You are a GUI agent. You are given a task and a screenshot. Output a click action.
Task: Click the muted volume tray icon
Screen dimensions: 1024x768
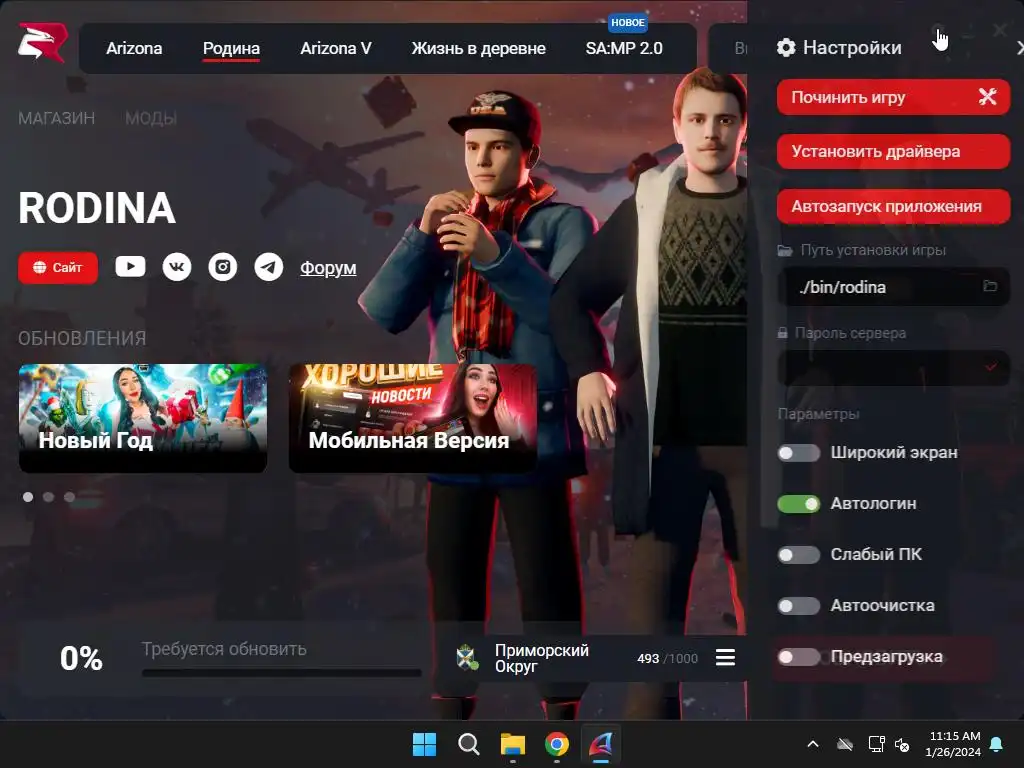click(x=902, y=744)
